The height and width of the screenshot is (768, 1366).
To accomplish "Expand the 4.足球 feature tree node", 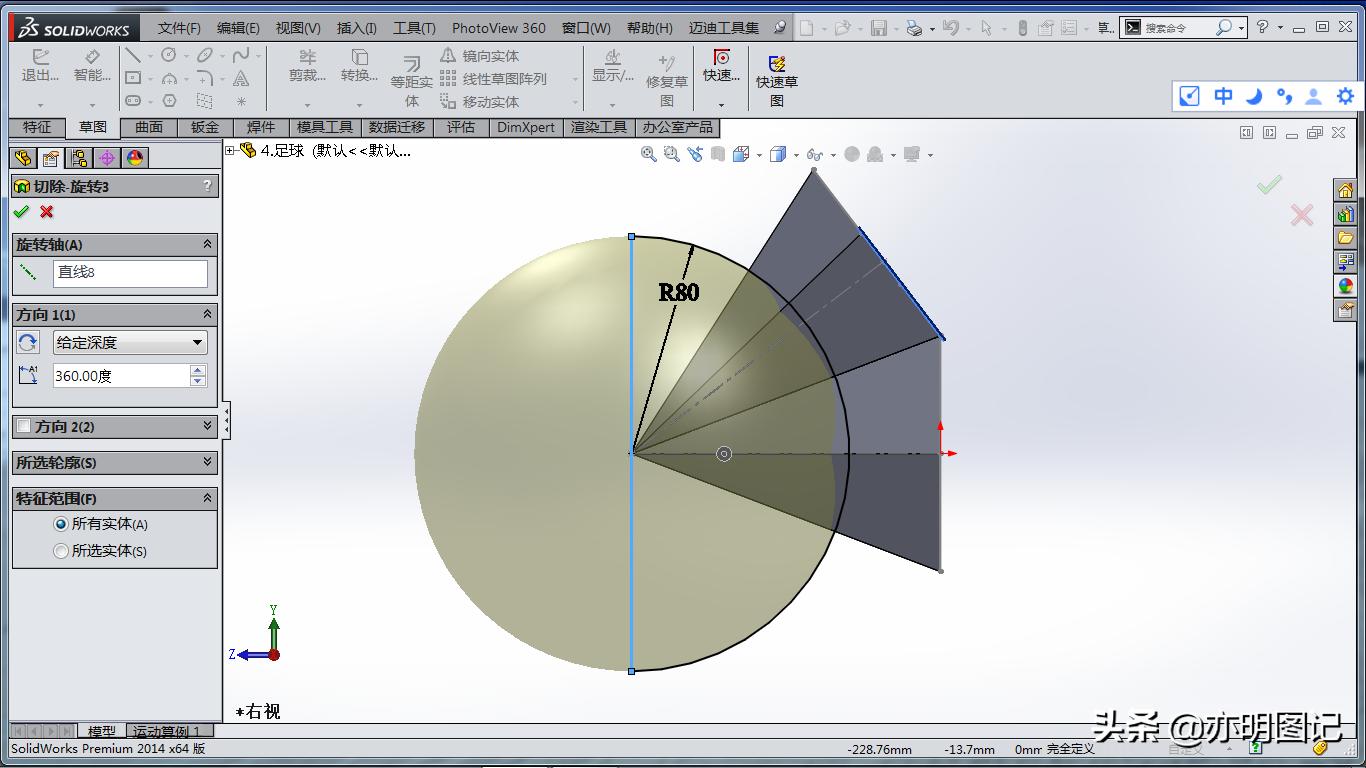I will click(230, 151).
